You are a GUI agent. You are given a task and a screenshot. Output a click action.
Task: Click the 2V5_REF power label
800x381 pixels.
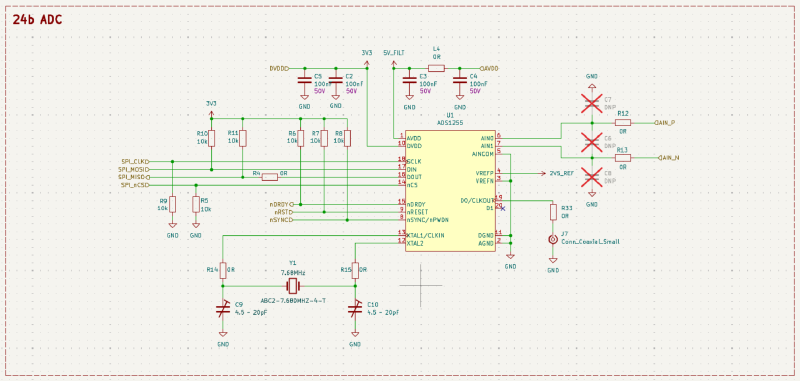click(x=561, y=174)
